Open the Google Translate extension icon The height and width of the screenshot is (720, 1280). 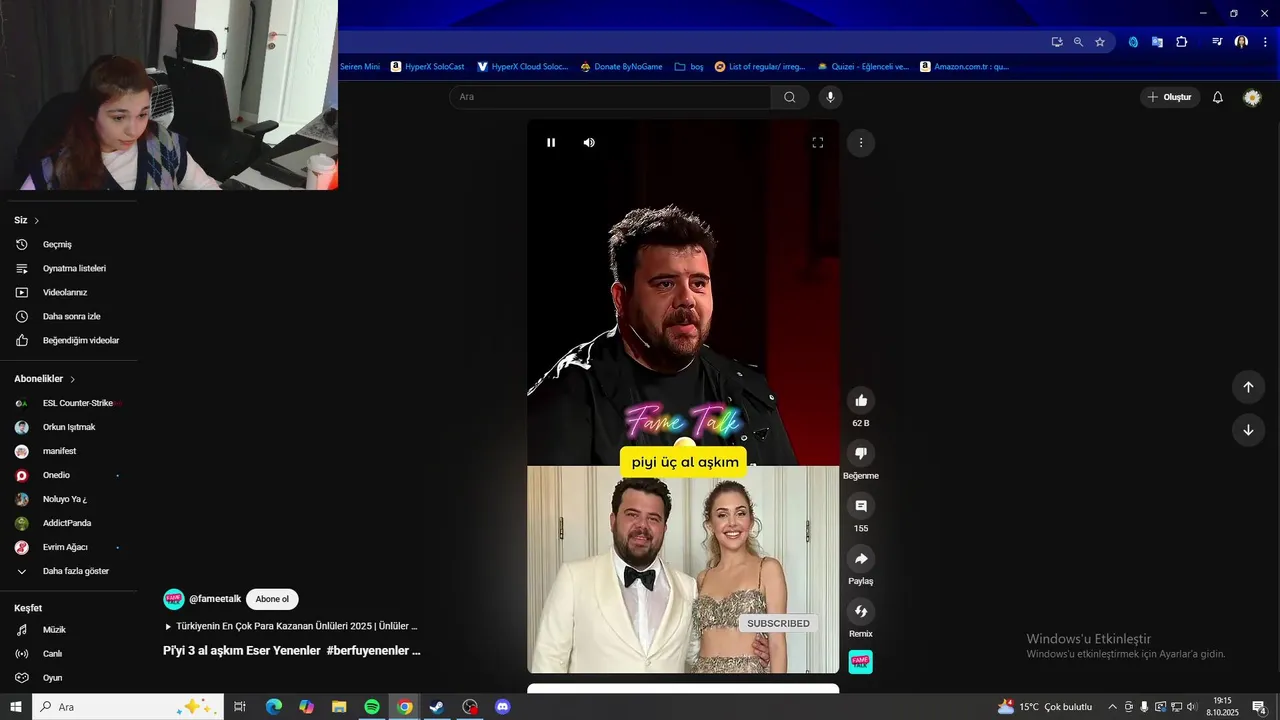click(1157, 42)
